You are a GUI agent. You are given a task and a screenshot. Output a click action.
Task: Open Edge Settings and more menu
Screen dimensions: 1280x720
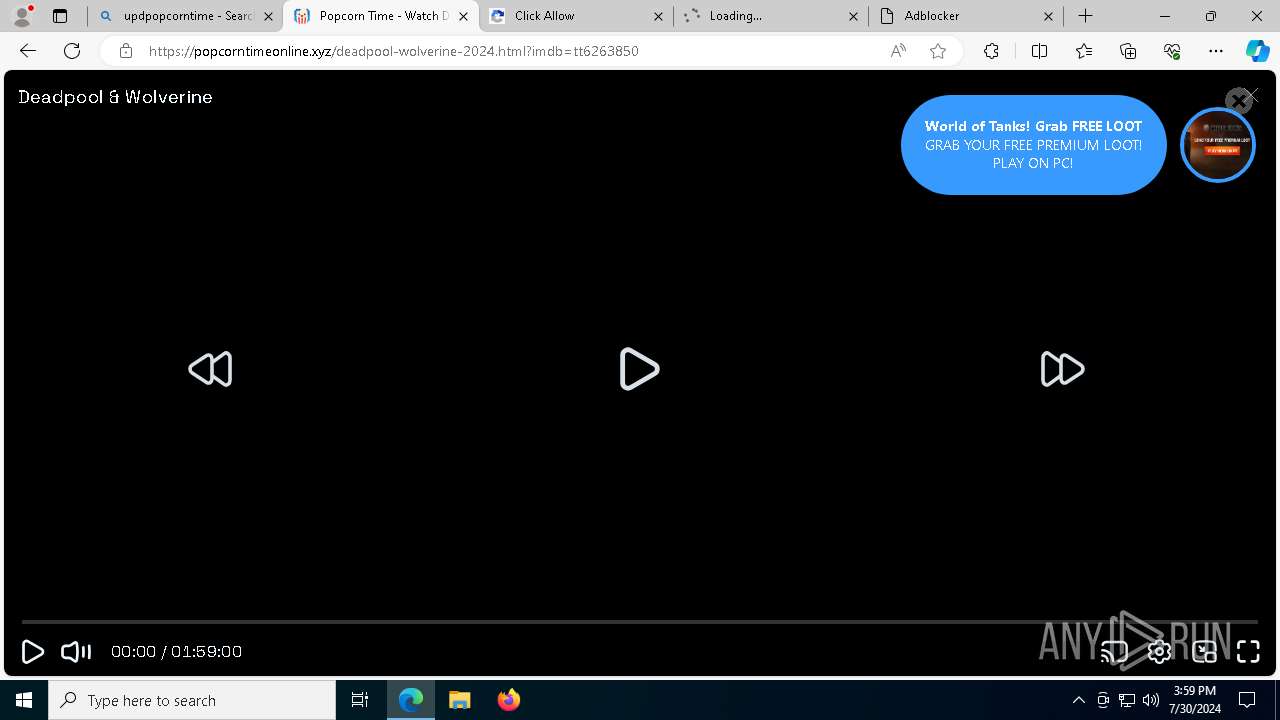point(1216,51)
